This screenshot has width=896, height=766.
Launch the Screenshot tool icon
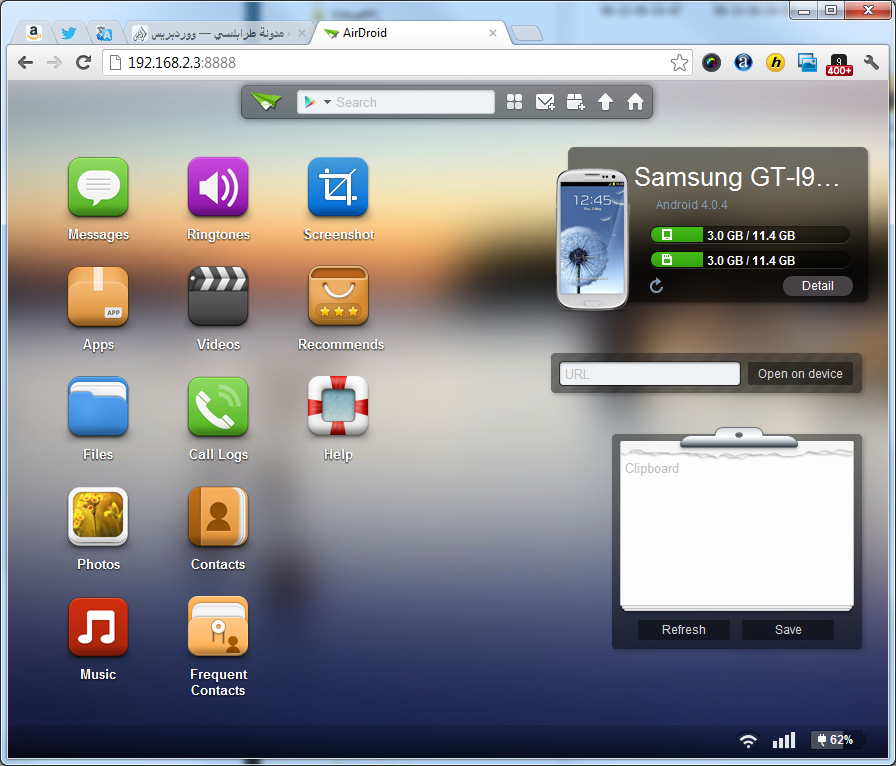338,187
